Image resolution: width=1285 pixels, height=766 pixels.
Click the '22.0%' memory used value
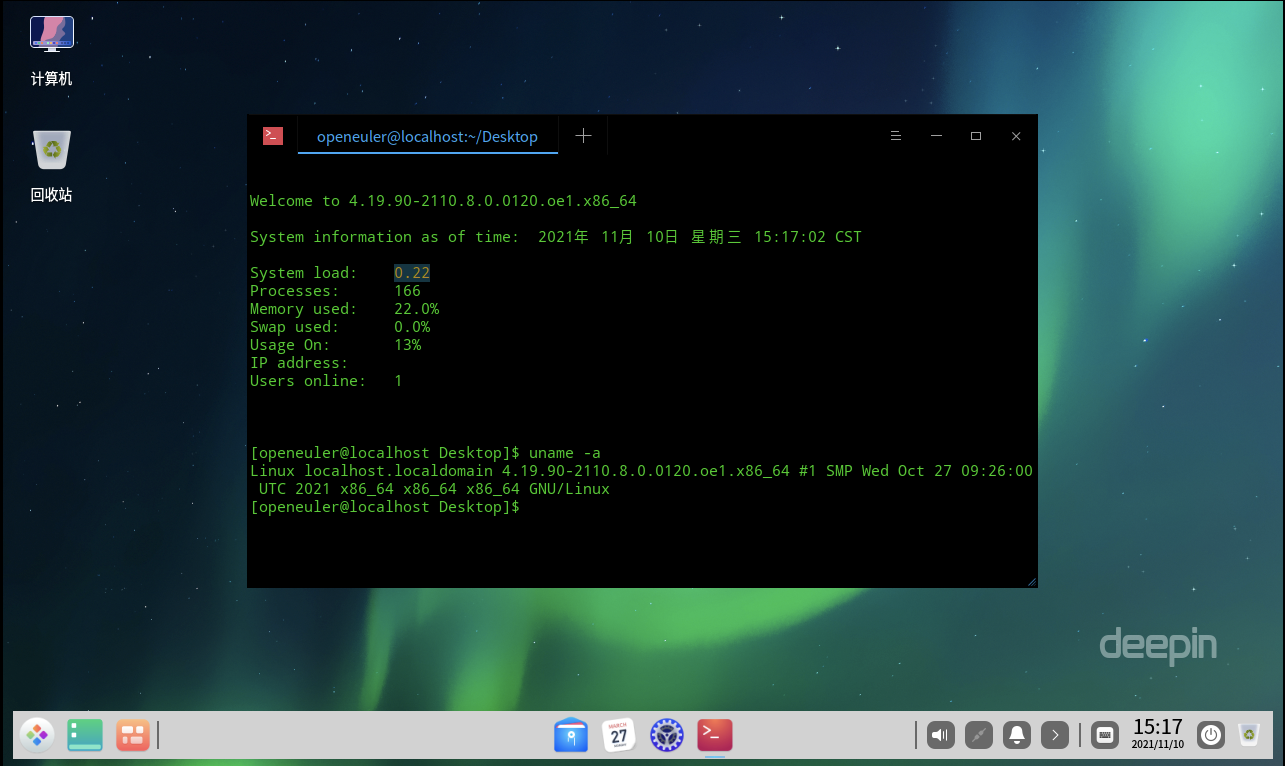click(x=417, y=309)
